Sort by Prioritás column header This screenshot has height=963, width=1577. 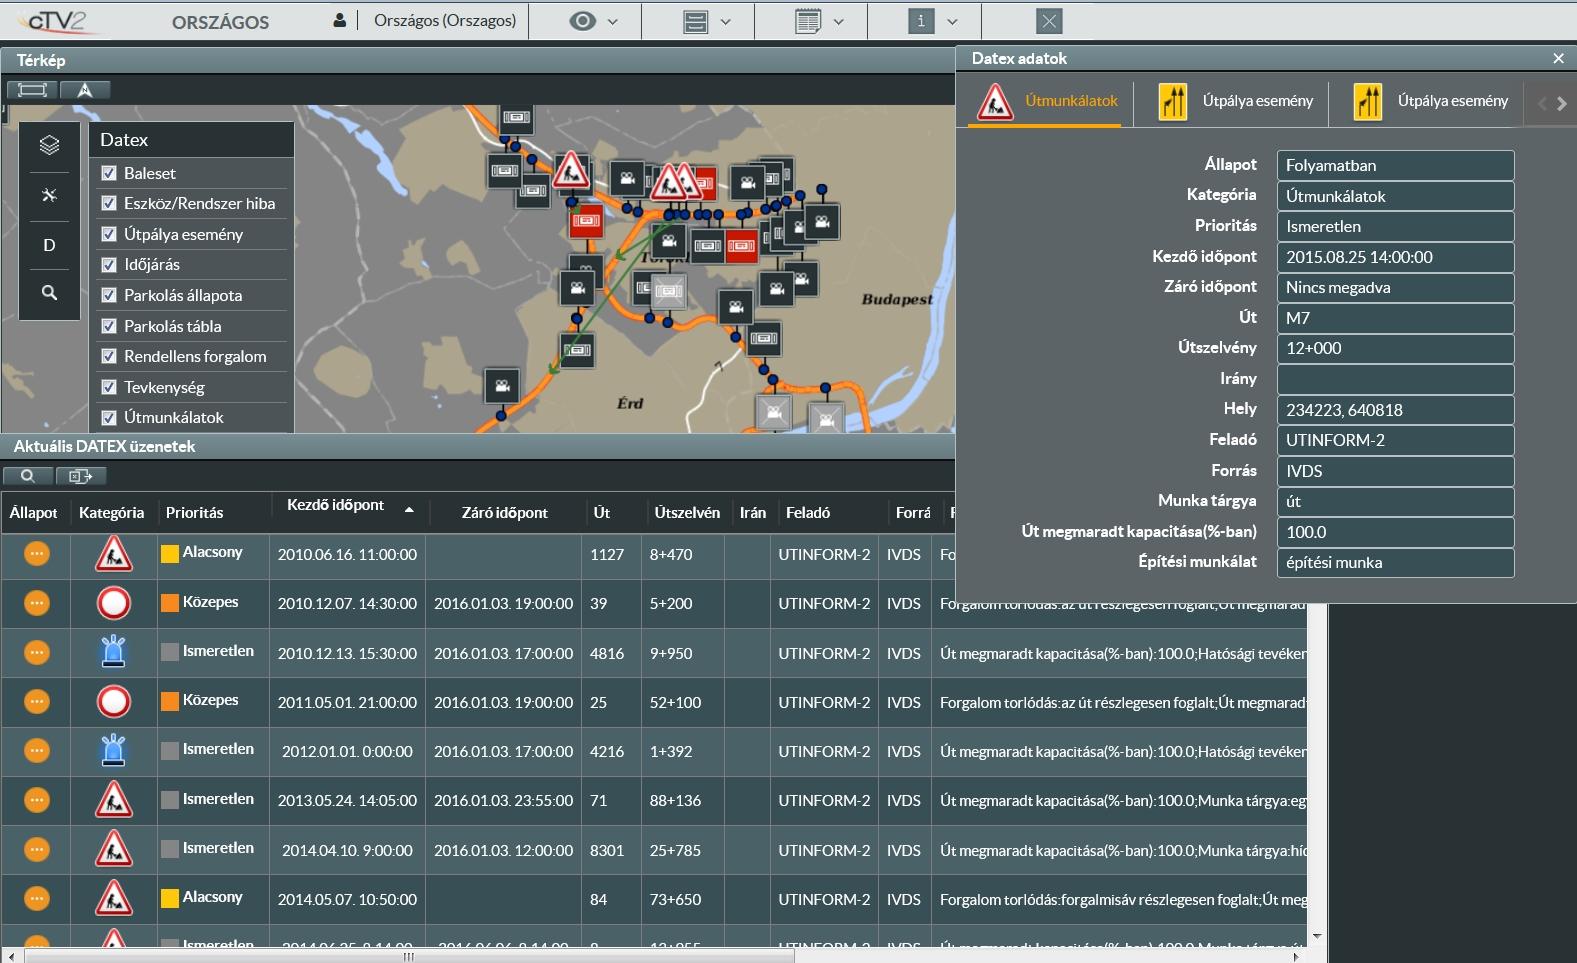pyautogui.click(x=195, y=512)
